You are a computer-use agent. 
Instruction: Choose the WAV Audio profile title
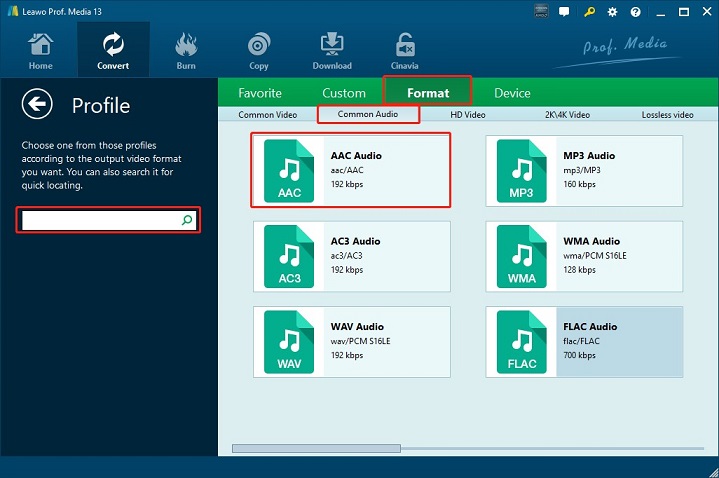point(357,327)
